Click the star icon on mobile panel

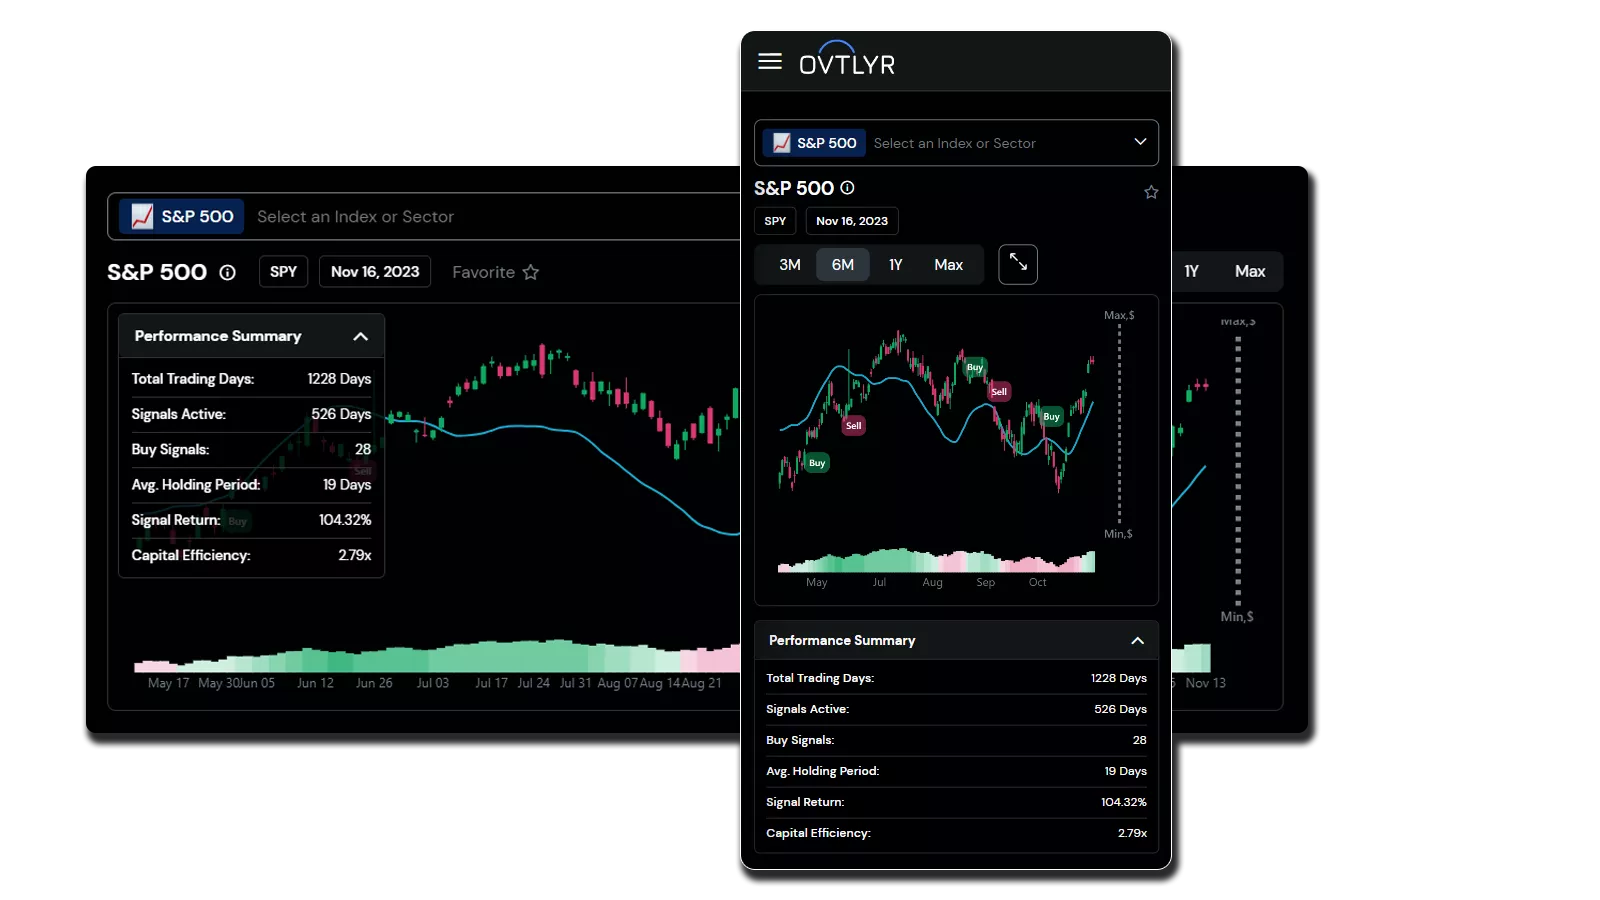[x=1151, y=192]
